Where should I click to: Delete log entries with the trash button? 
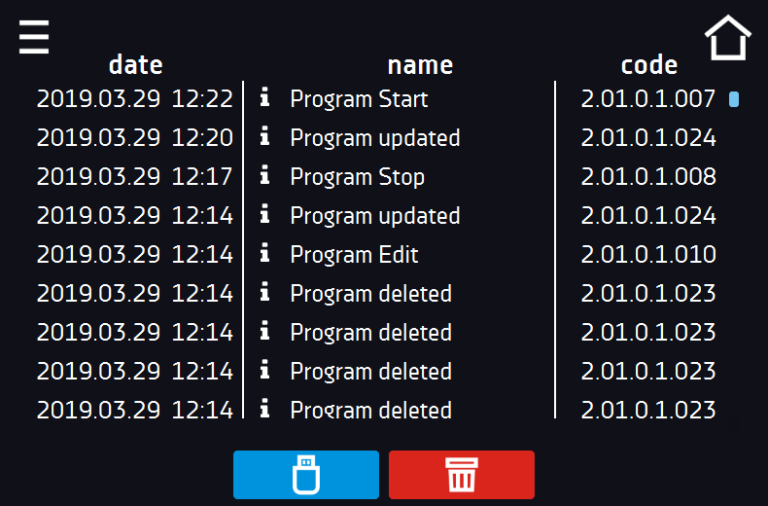coord(461,475)
